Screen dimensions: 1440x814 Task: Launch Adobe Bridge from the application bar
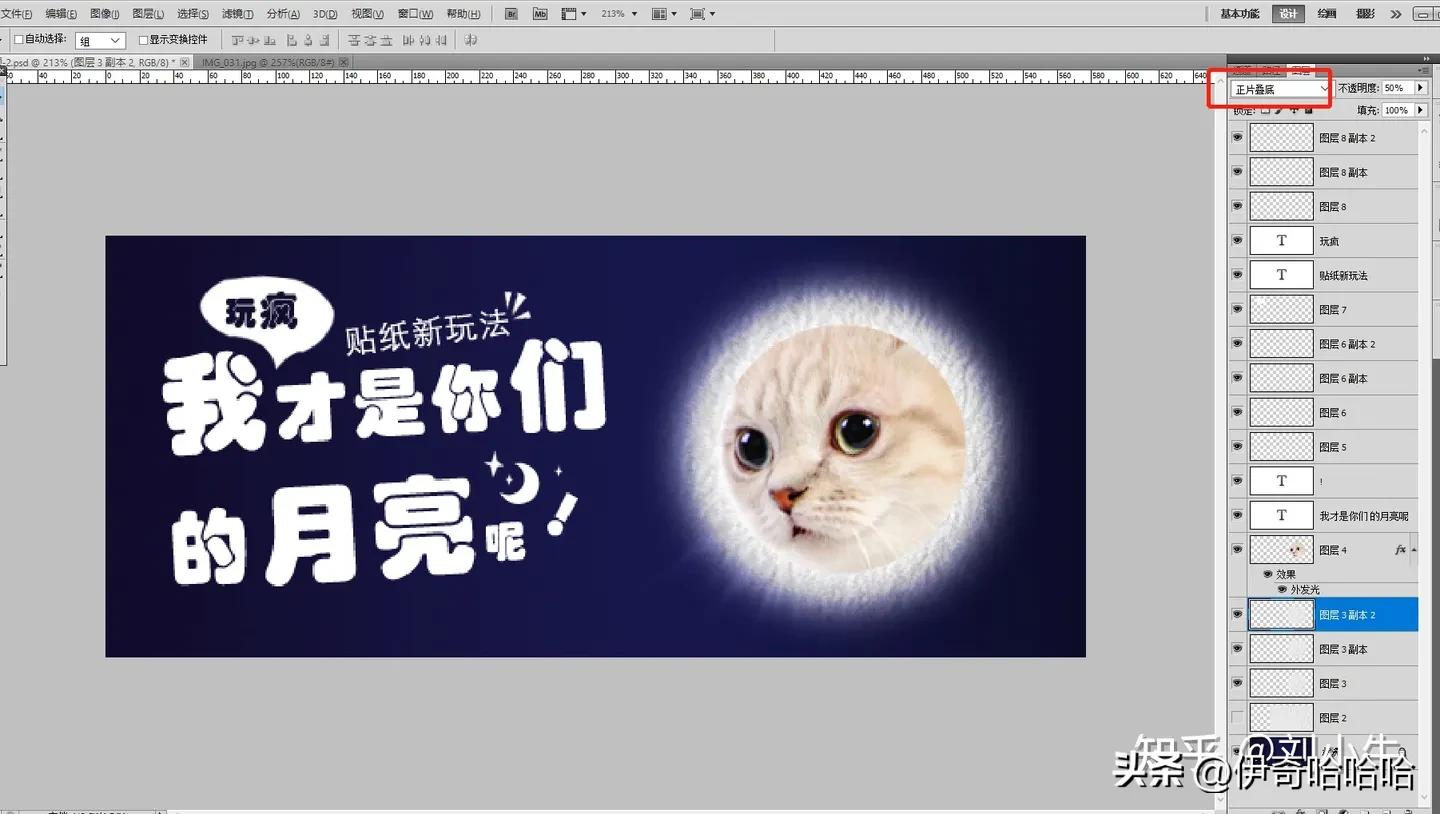pos(512,13)
